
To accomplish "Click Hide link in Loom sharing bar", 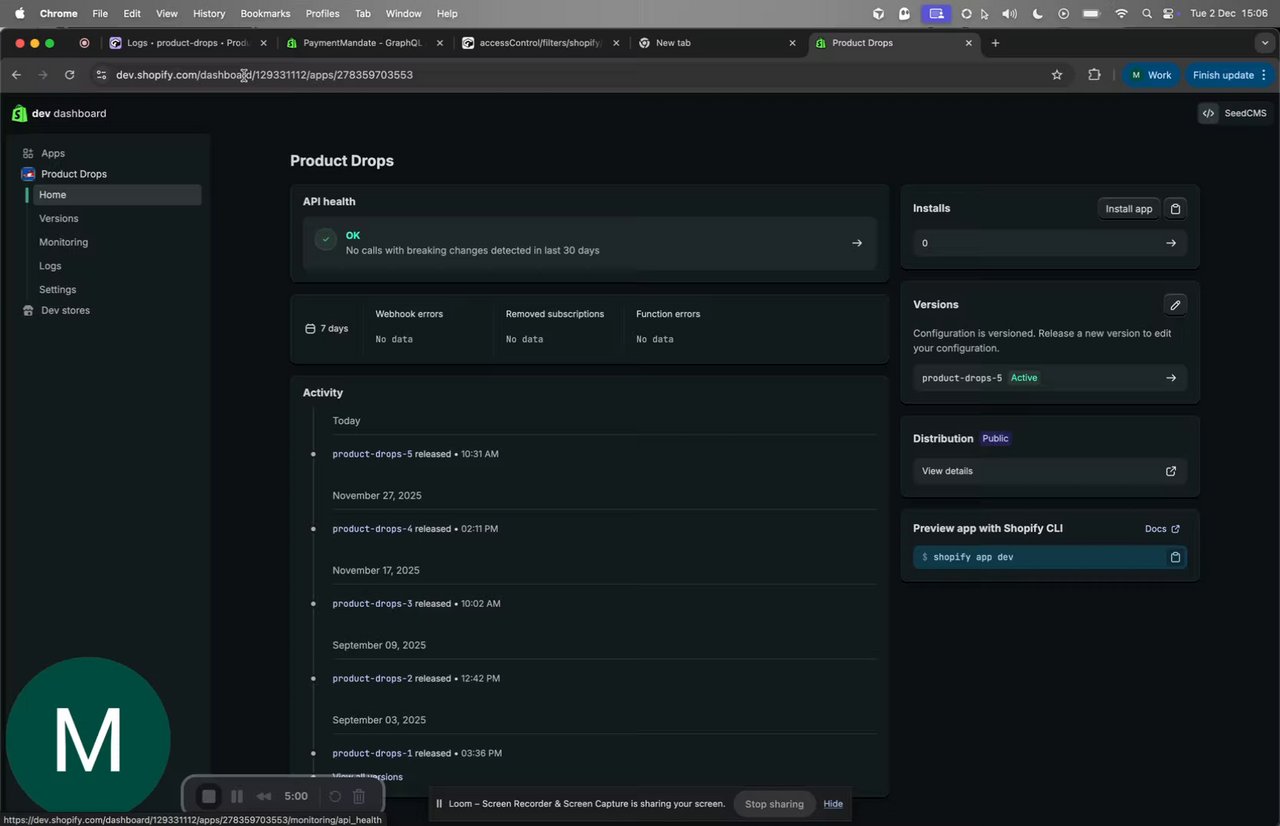I will click(833, 804).
